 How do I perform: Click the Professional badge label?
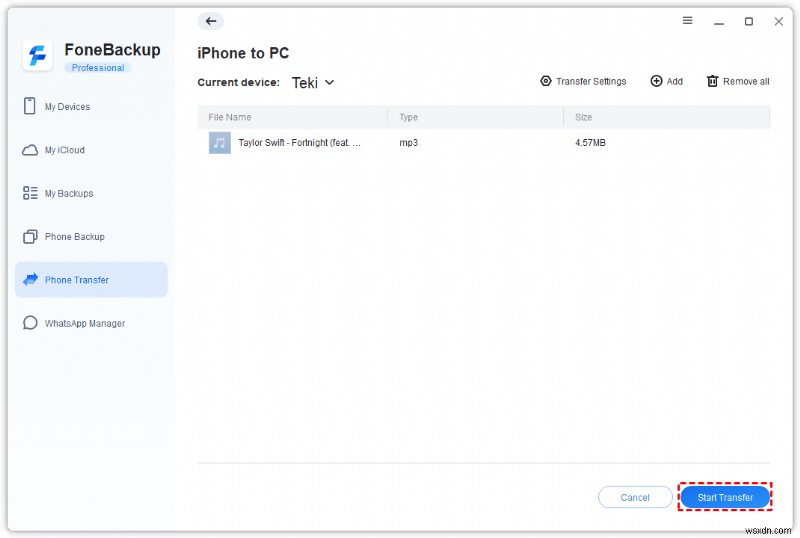click(98, 67)
